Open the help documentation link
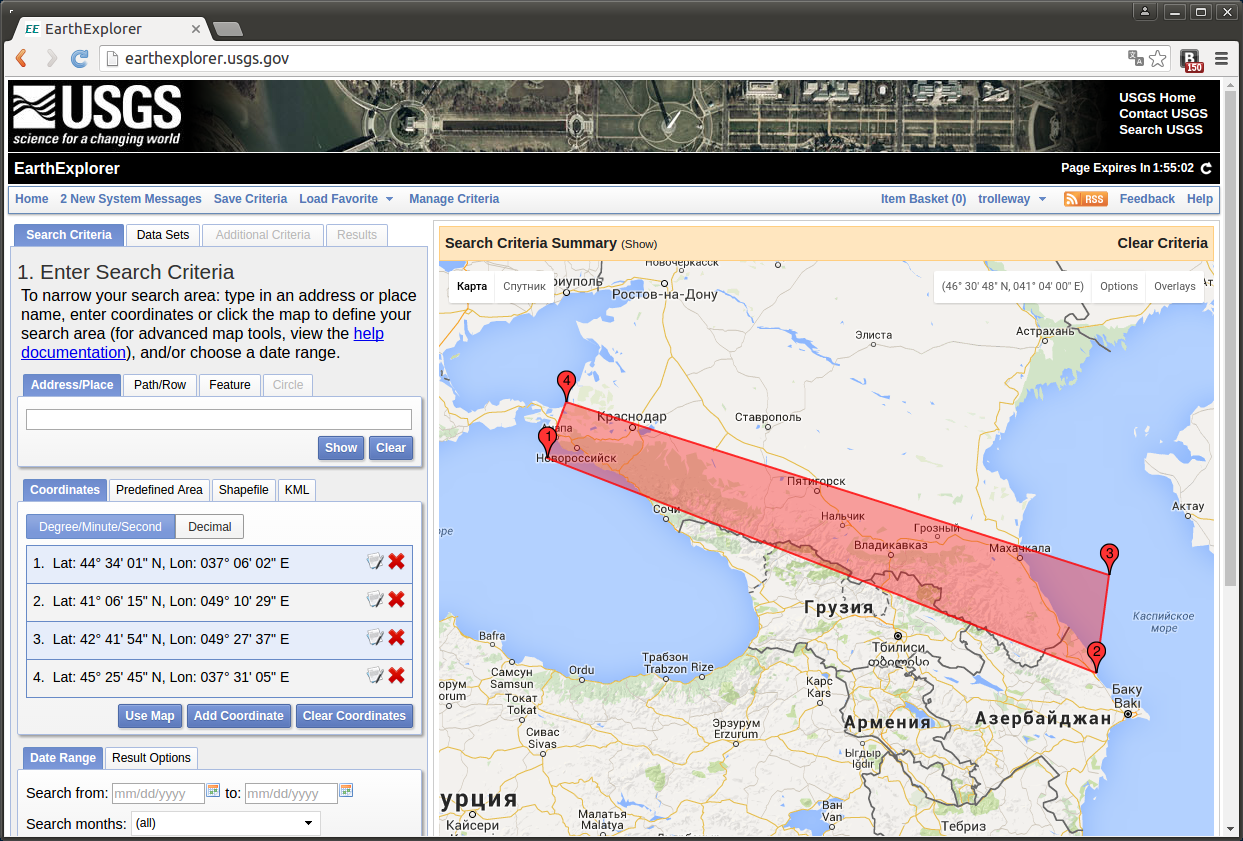The height and width of the screenshot is (841, 1243). [202, 343]
